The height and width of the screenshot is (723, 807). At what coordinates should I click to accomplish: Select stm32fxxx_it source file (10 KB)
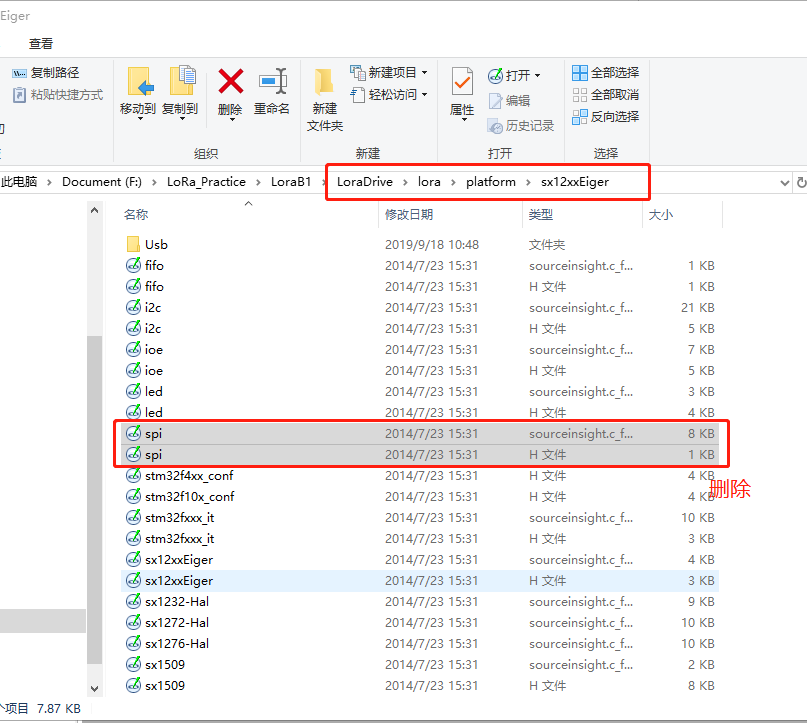[420, 518]
